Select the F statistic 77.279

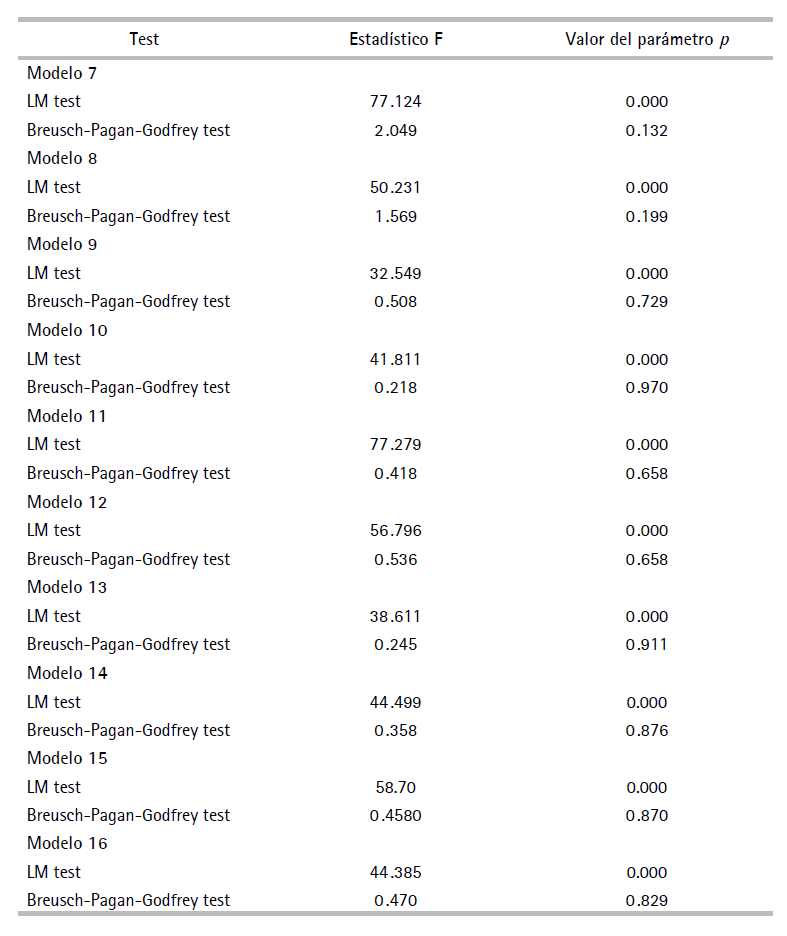(x=396, y=444)
